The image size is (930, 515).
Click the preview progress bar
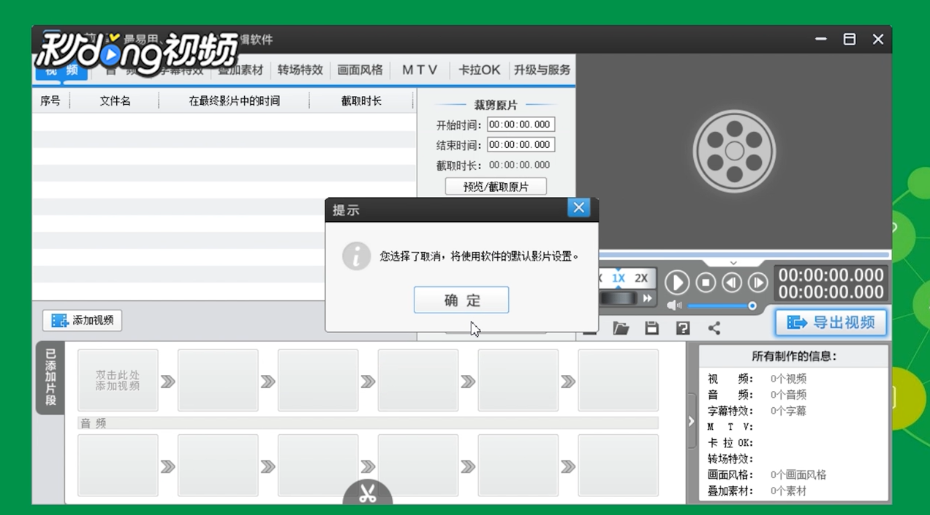[x=744, y=255]
